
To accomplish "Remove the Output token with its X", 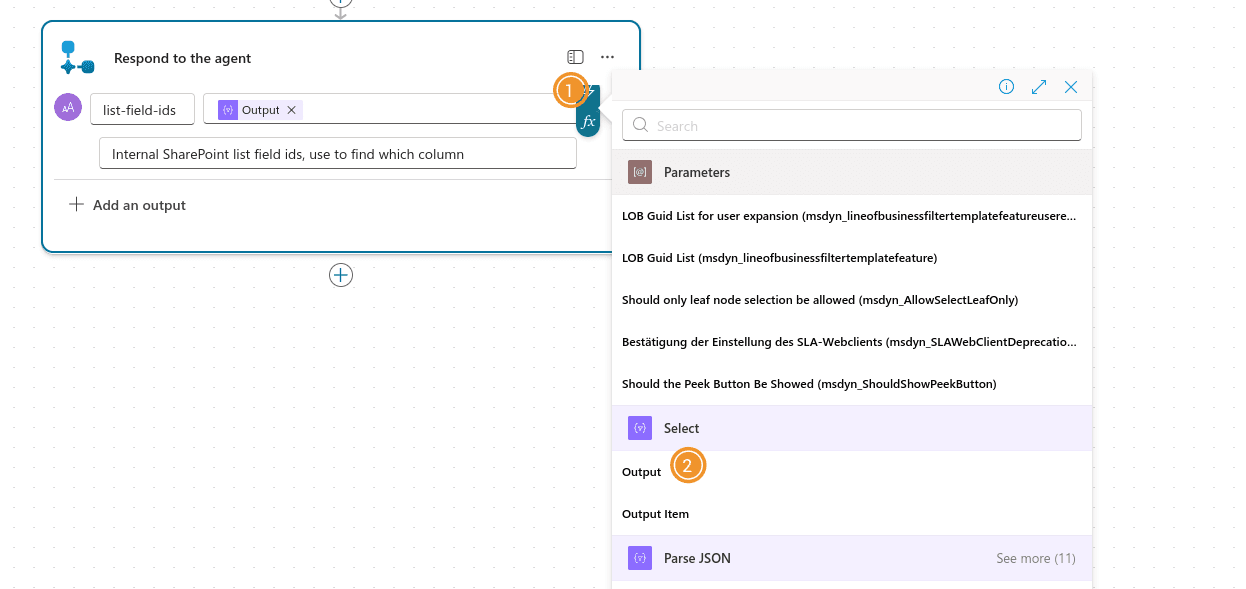I will point(292,110).
